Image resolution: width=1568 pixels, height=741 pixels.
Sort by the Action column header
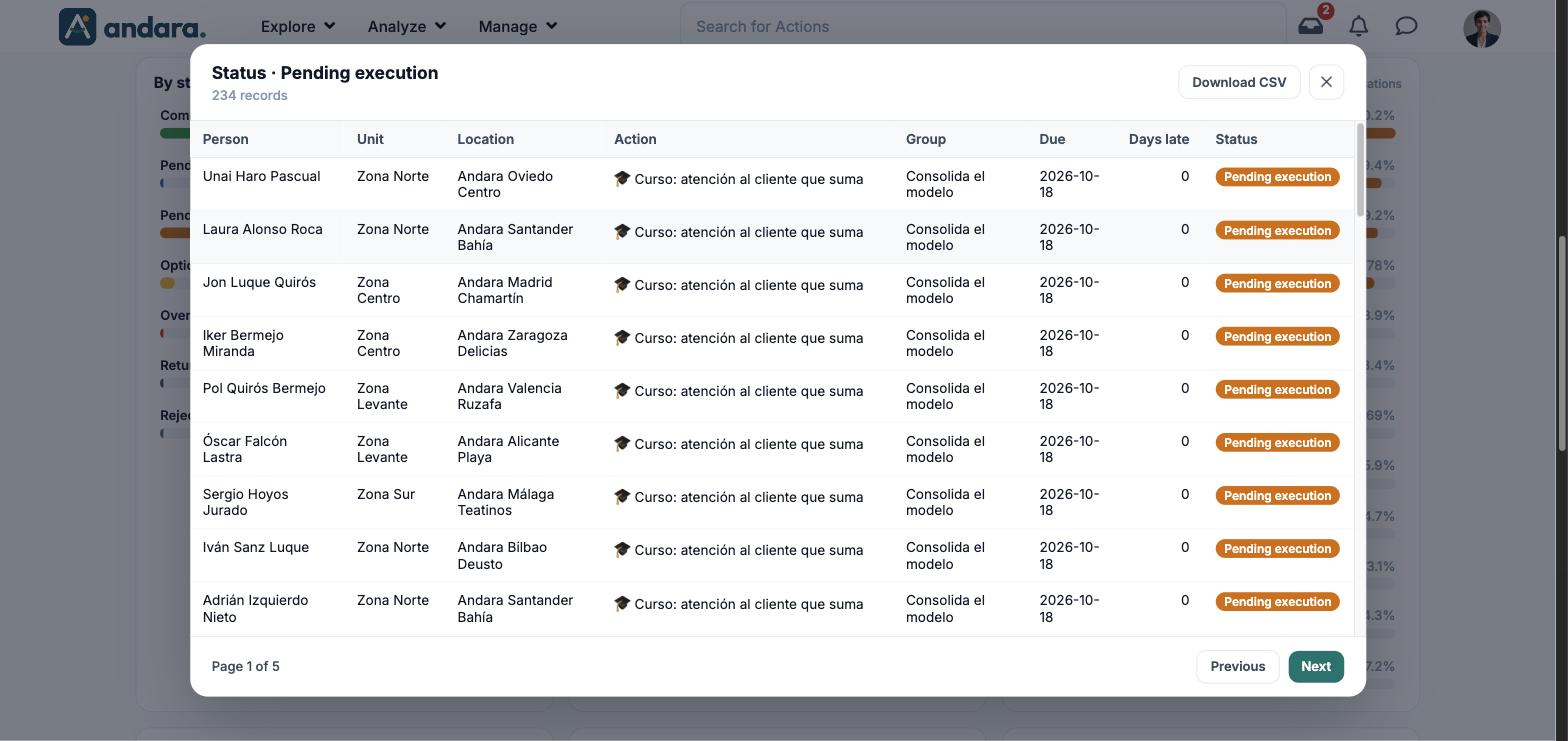tap(635, 139)
